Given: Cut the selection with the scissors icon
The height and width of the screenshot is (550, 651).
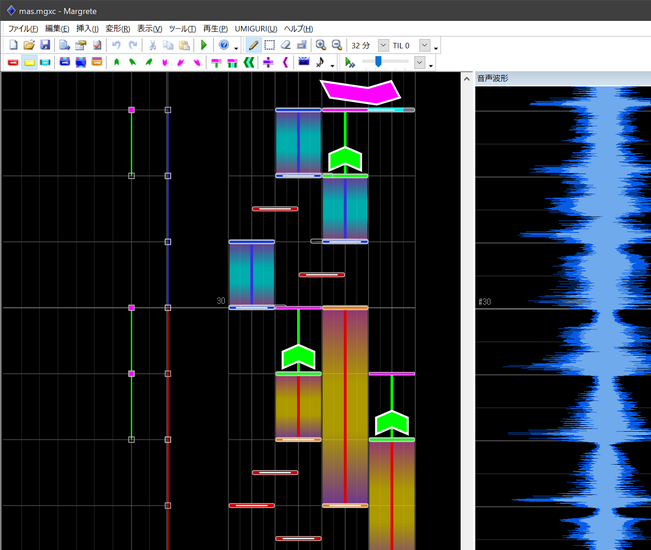Looking at the screenshot, I should point(152,45).
